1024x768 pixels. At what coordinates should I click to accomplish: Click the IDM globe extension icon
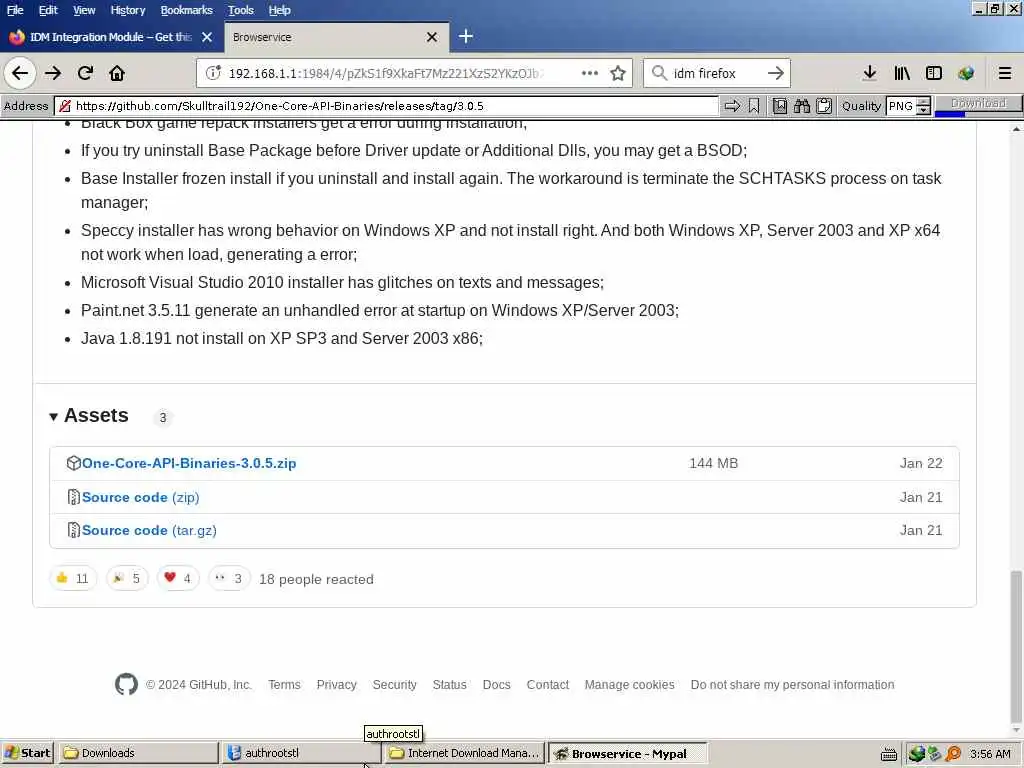[x=966, y=73]
